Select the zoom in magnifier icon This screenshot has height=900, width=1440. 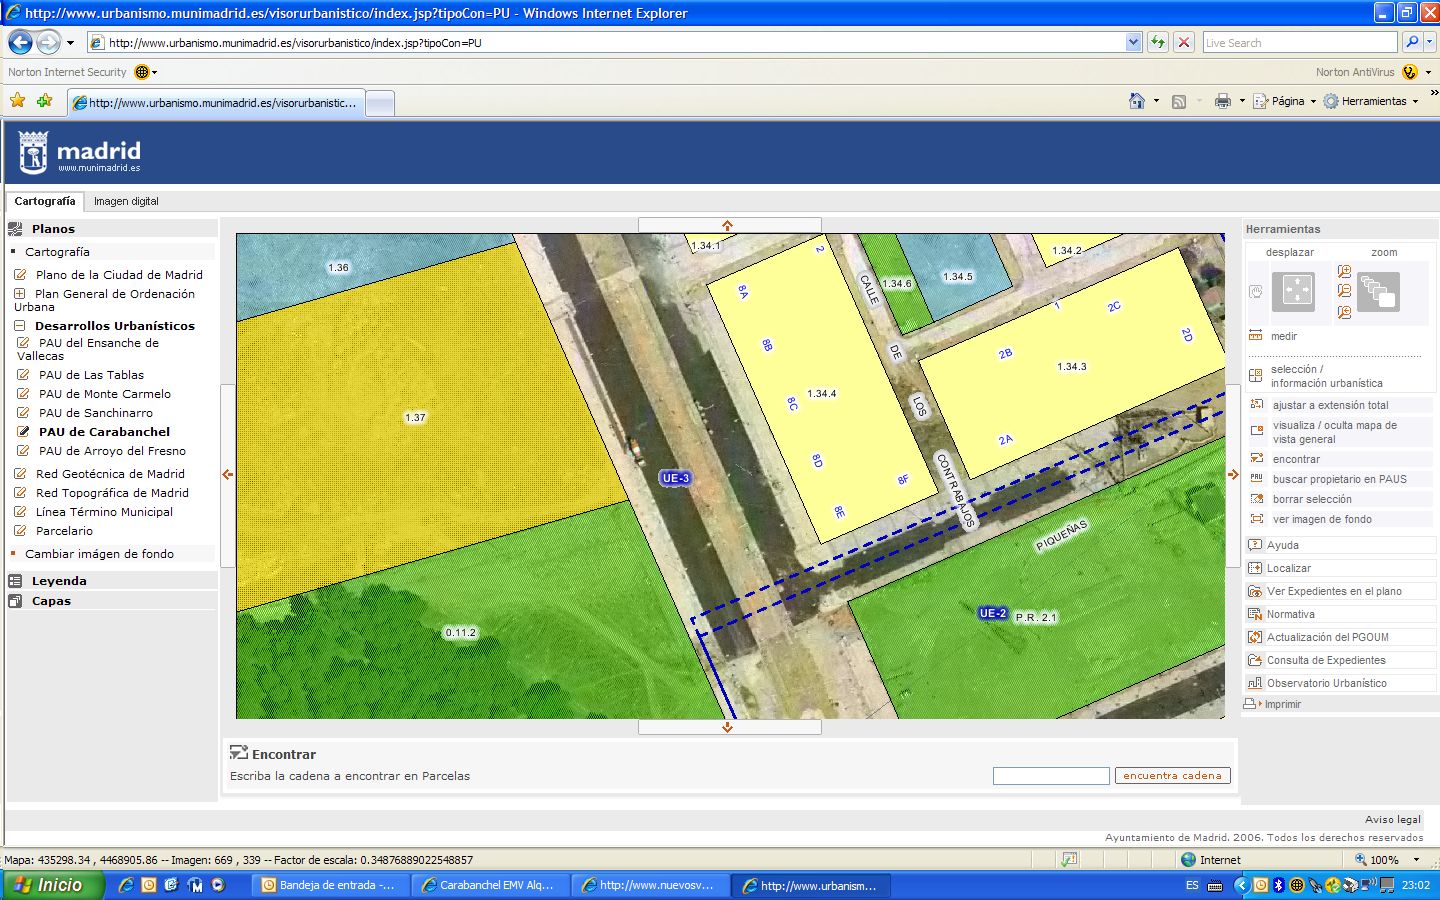pyautogui.click(x=1344, y=272)
